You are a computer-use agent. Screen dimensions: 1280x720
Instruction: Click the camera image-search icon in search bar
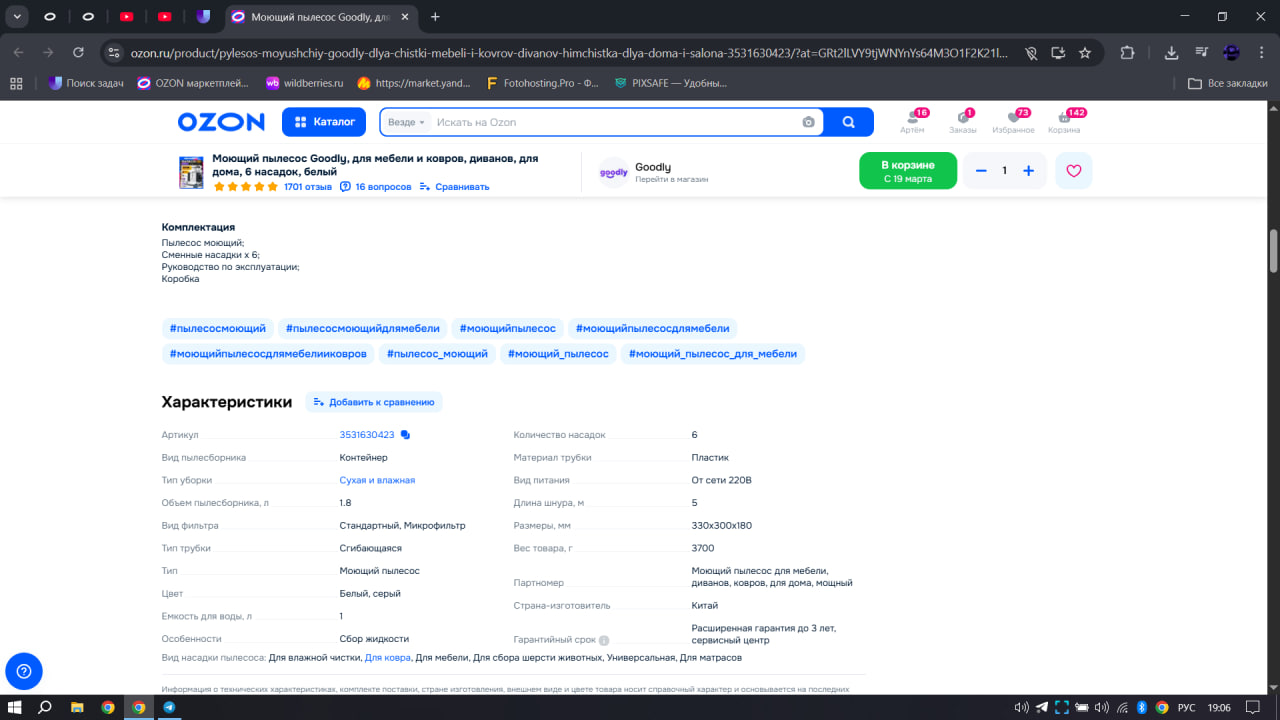click(x=808, y=122)
